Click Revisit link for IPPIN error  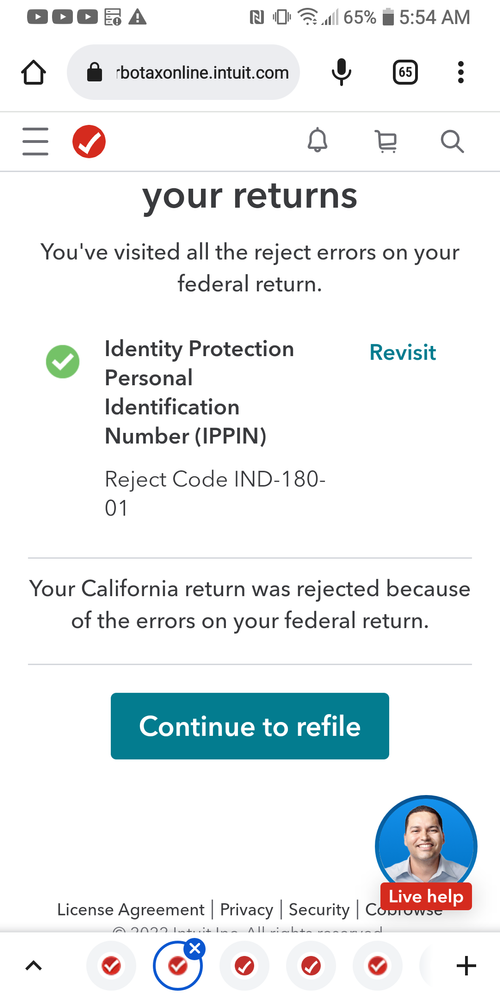pyautogui.click(x=403, y=352)
